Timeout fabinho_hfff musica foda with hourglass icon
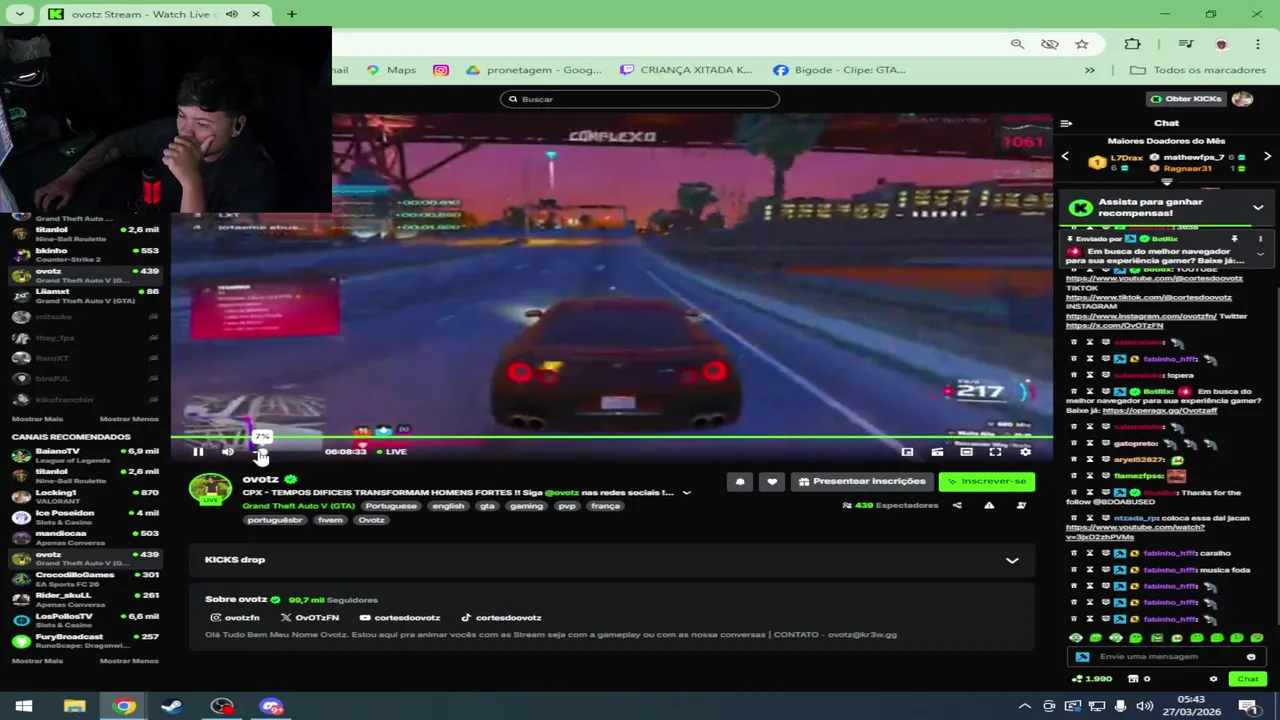This screenshot has height=720, width=1280. point(1090,570)
